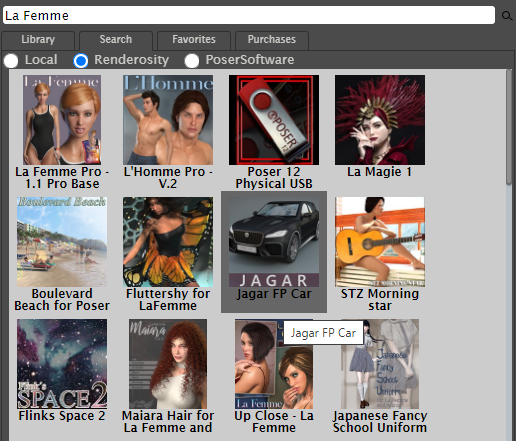Screen dimensions: 516x441
Task: Click the 'Boulevard Beach for Poser' caption
Action: pos(62,300)
